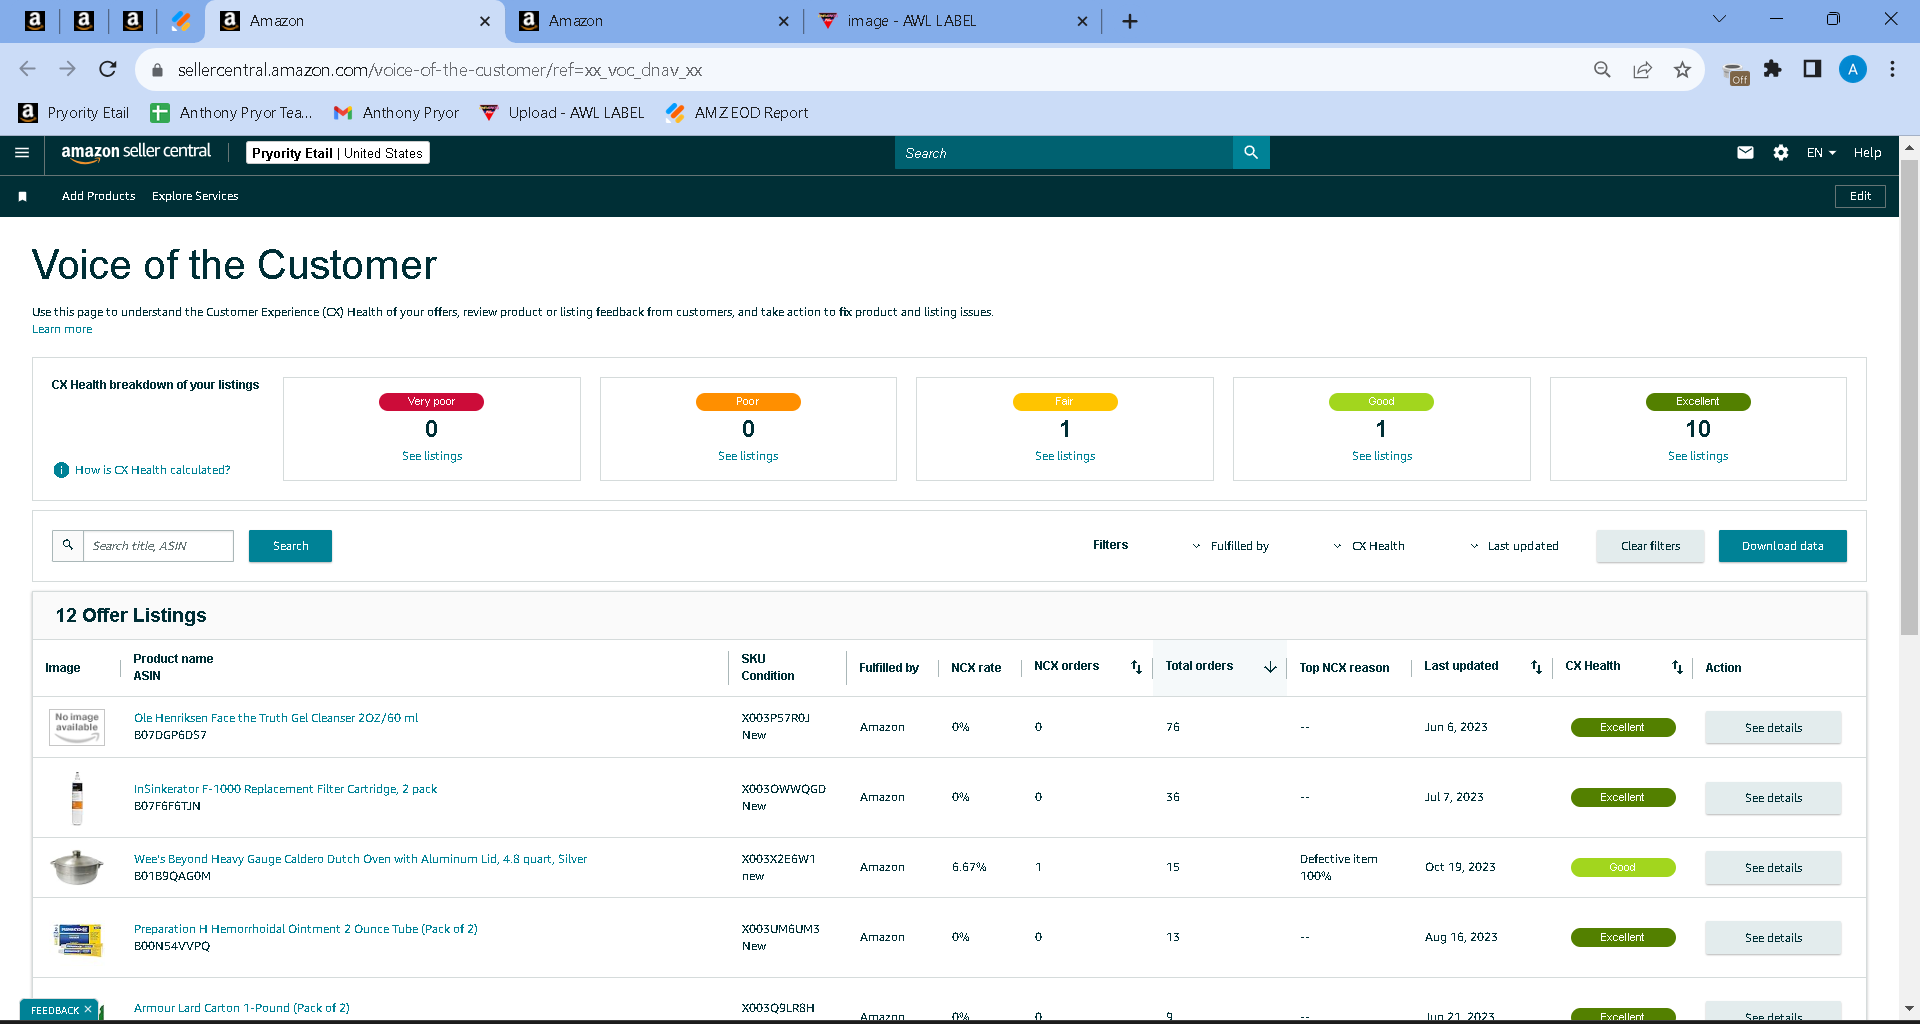Switch to the image - AWL LABEL tab
Viewport: 1920px width, 1024px height.
(951, 21)
